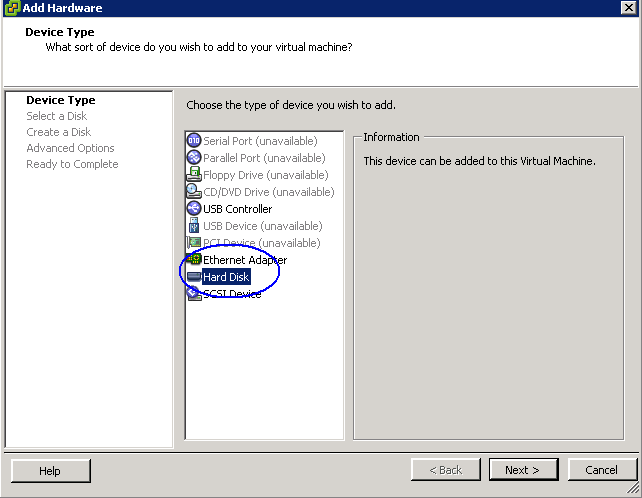642x498 pixels.
Task: Click the CD/DVD Drive icon
Action: (194, 191)
